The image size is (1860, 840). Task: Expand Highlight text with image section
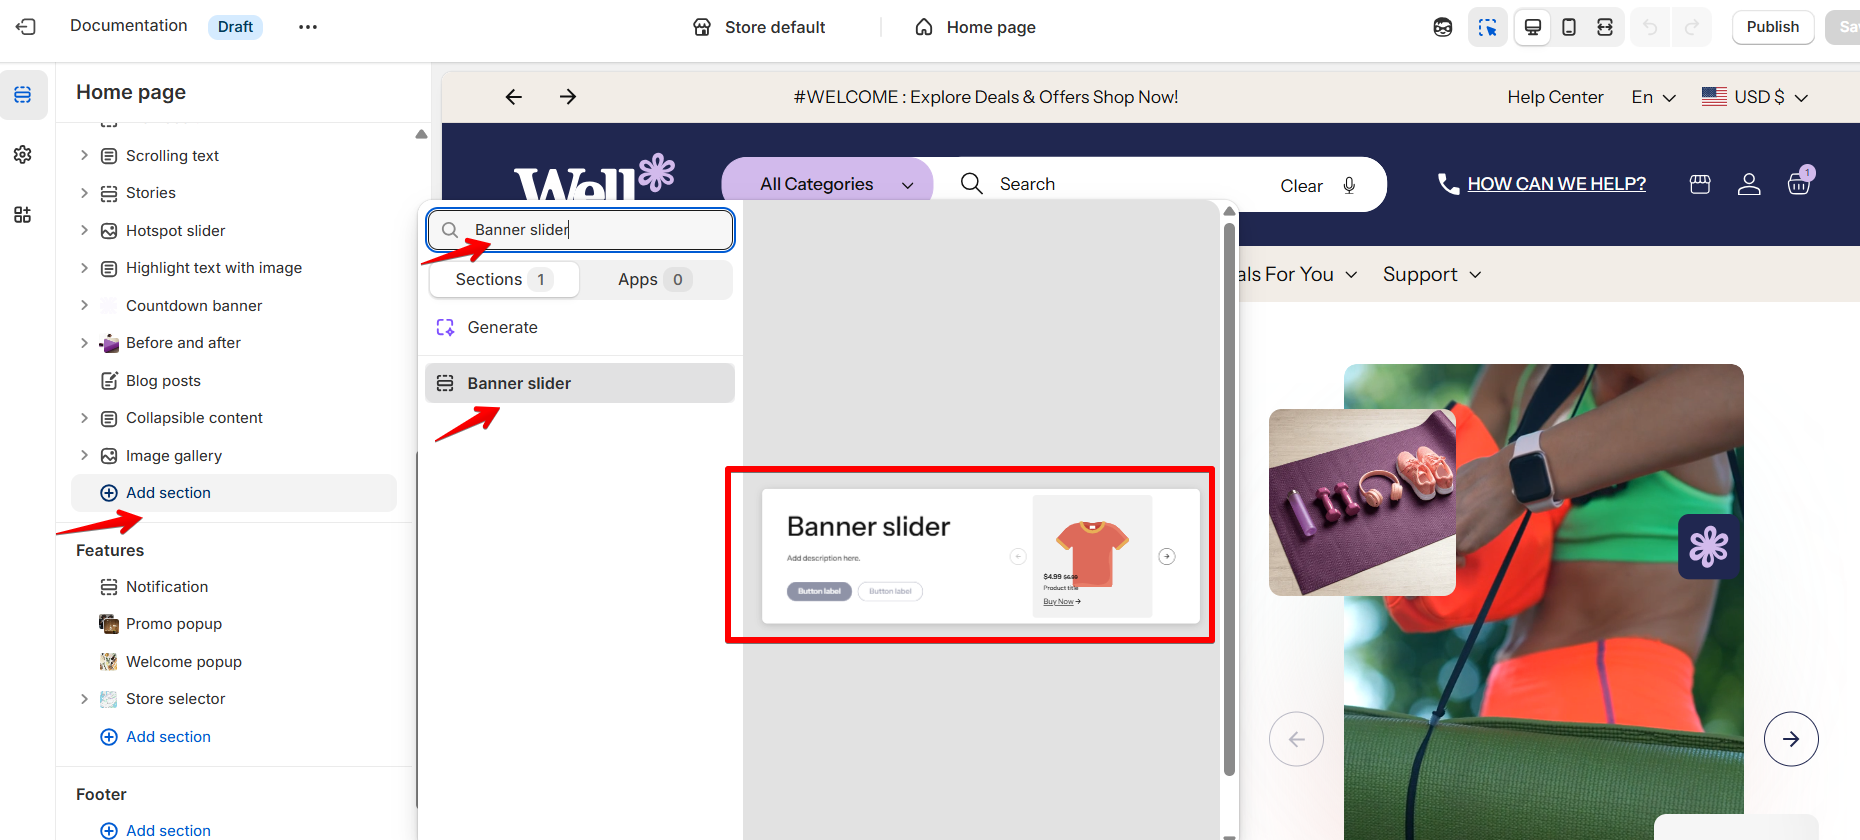click(84, 268)
